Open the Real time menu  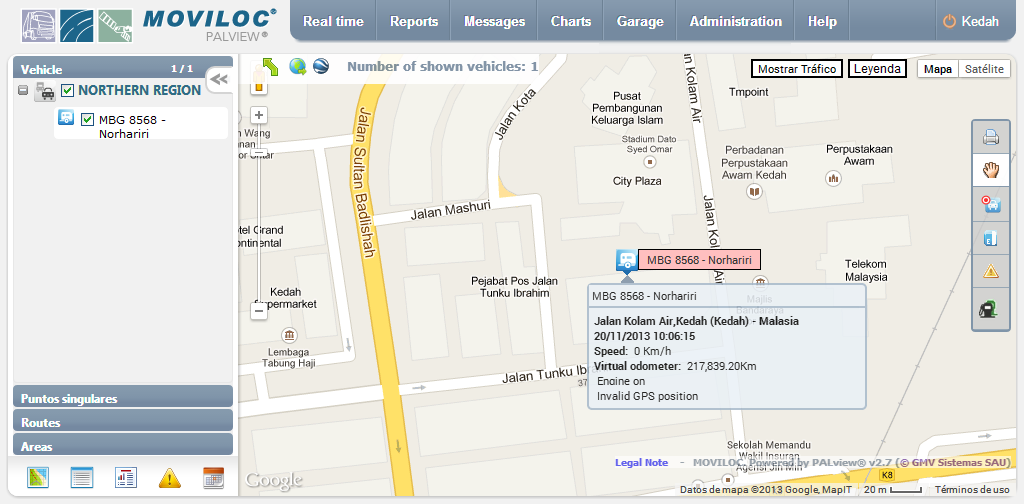[333, 22]
